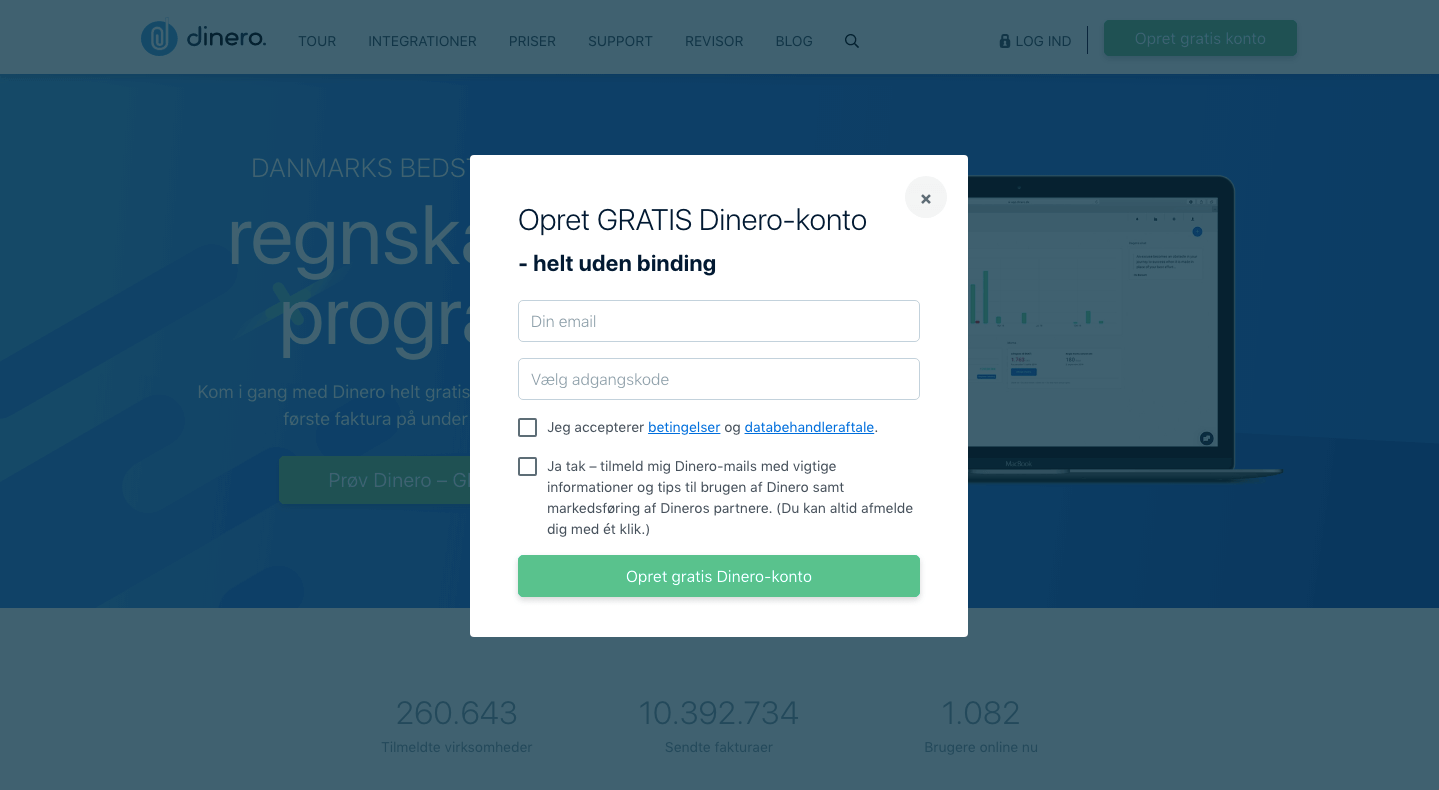Image resolution: width=1439 pixels, height=790 pixels.
Task: Click the Tilmeldte virksomheder label
Action: (457, 747)
